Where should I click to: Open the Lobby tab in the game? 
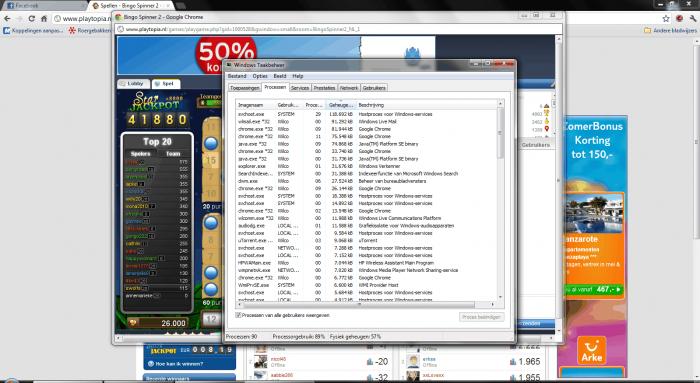[x=133, y=83]
